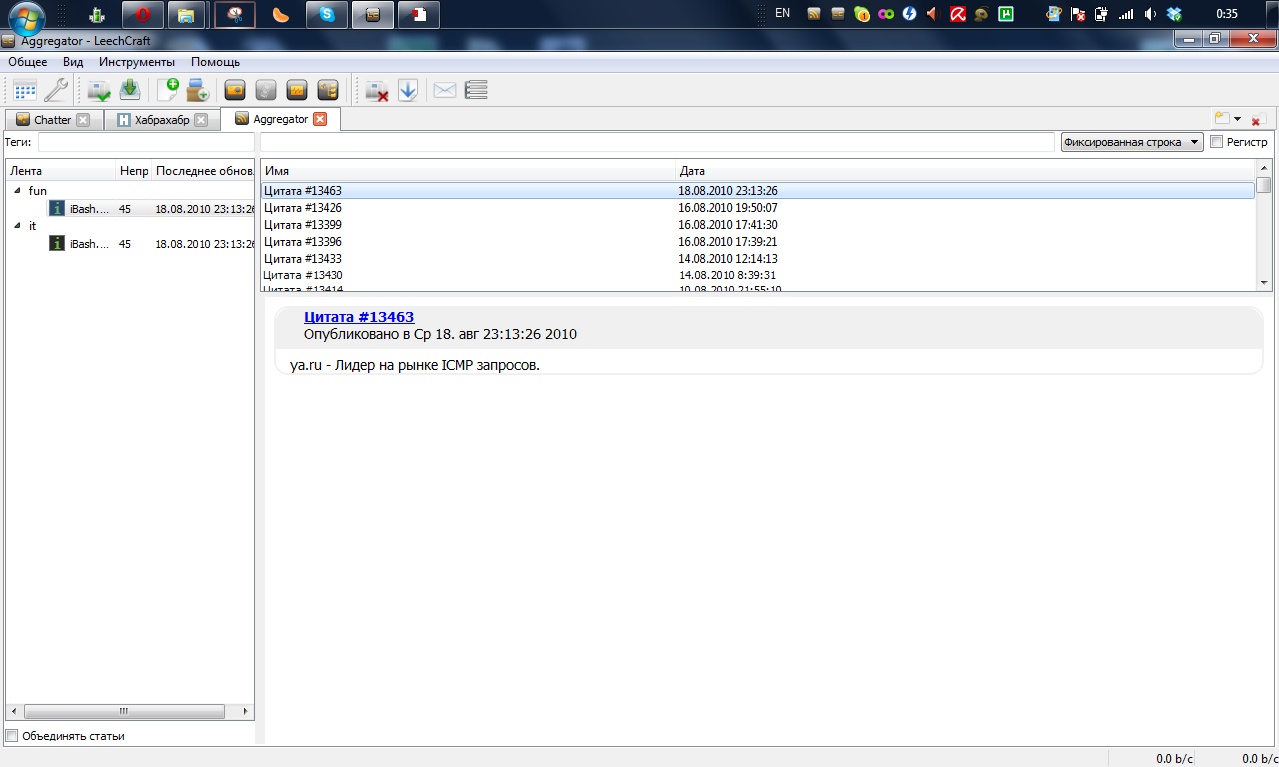Click the list view icon after the envelope

(476, 90)
